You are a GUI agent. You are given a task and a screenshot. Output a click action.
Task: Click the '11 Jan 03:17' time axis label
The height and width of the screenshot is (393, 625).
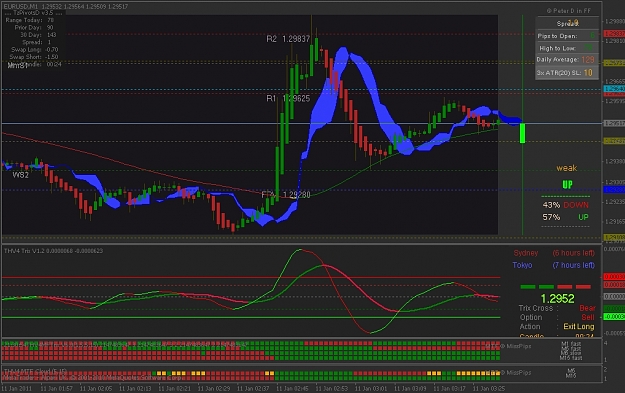[x=449, y=388]
